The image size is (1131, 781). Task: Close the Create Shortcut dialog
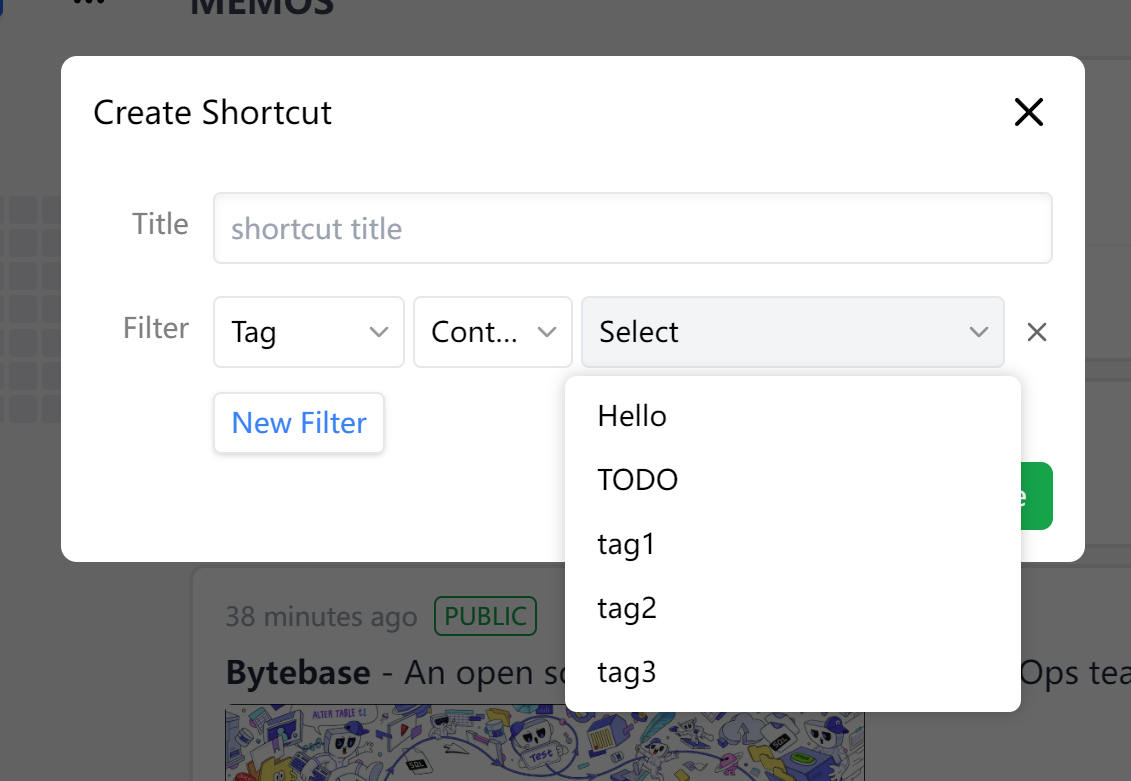[x=1028, y=112]
